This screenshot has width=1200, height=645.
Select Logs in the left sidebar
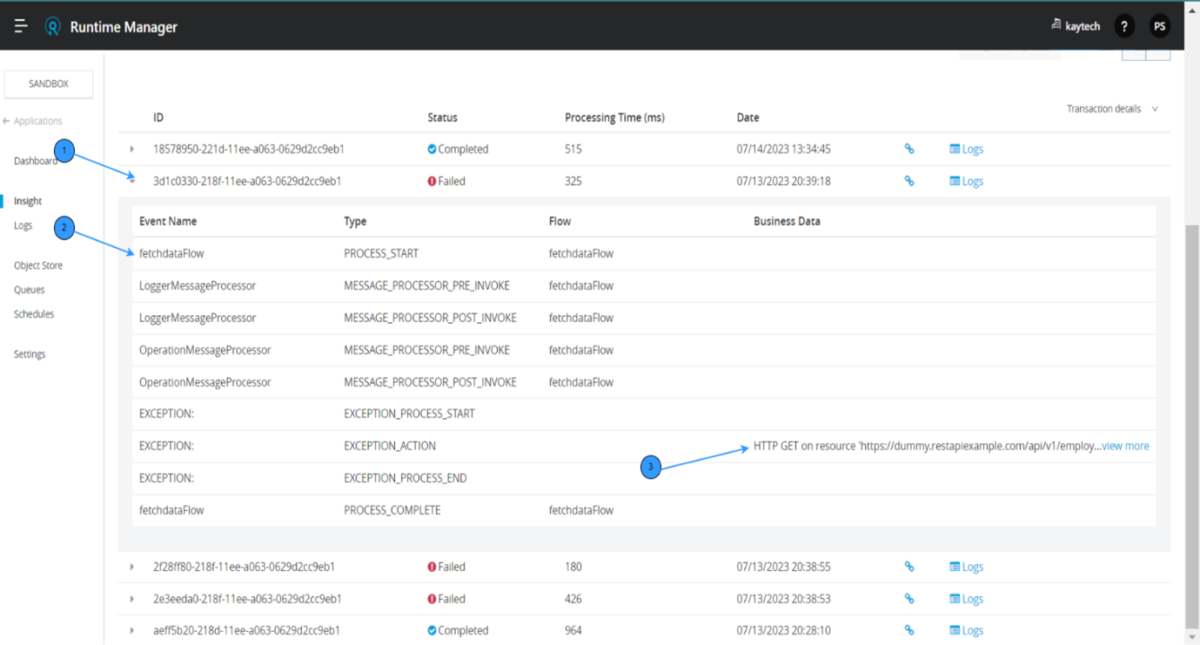click(x=22, y=225)
